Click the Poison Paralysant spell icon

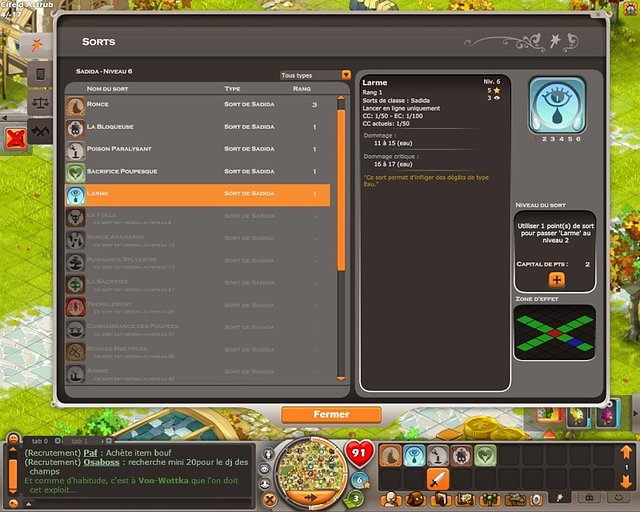75,149
